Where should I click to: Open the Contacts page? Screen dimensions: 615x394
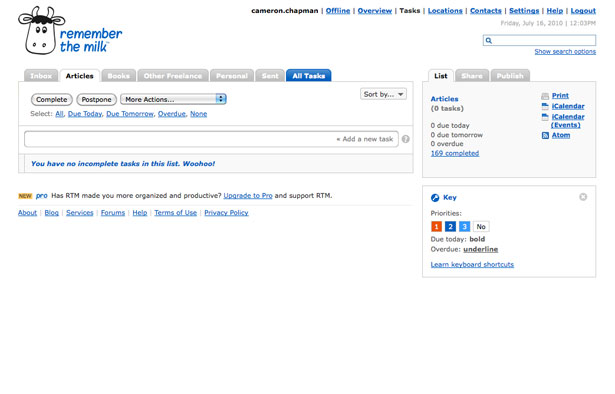point(486,11)
